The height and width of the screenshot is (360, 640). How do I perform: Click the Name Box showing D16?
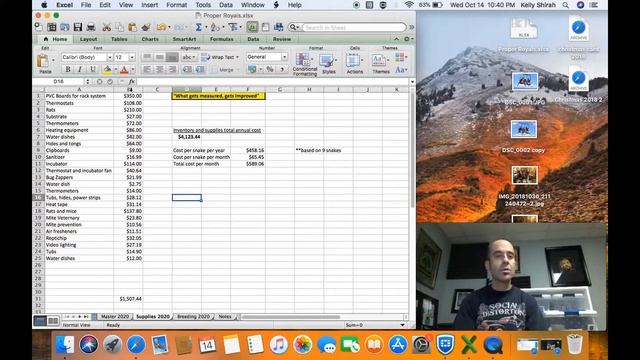click(x=59, y=82)
